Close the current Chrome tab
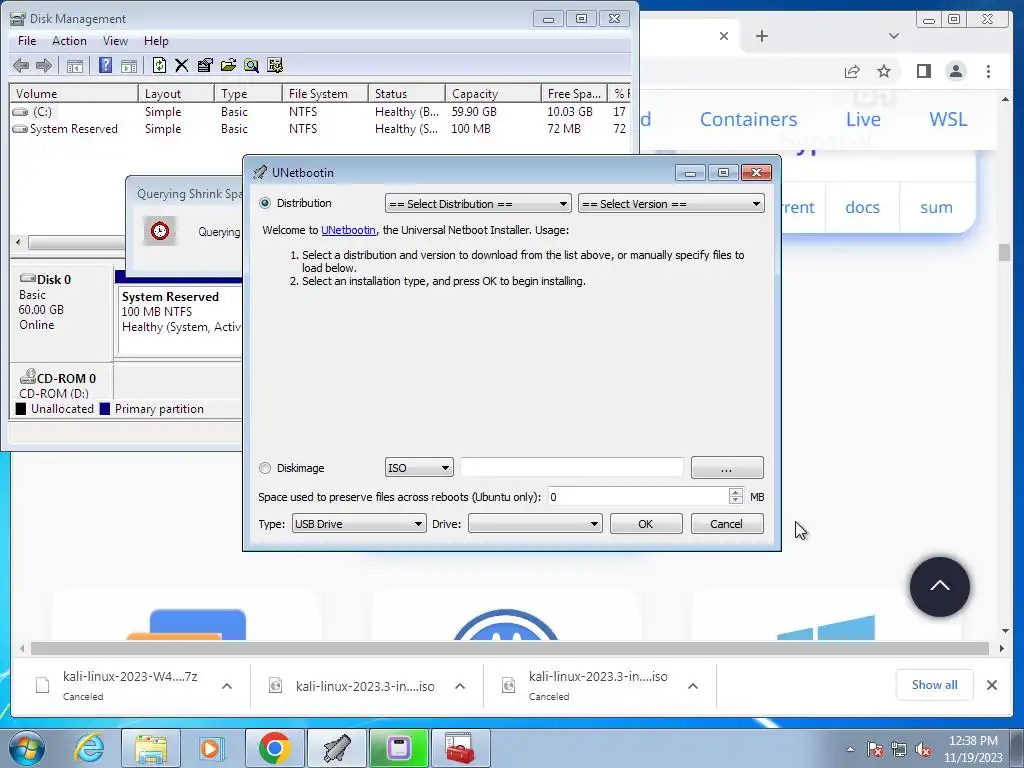The height and width of the screenshot is (768, 1024). (724, 36)
